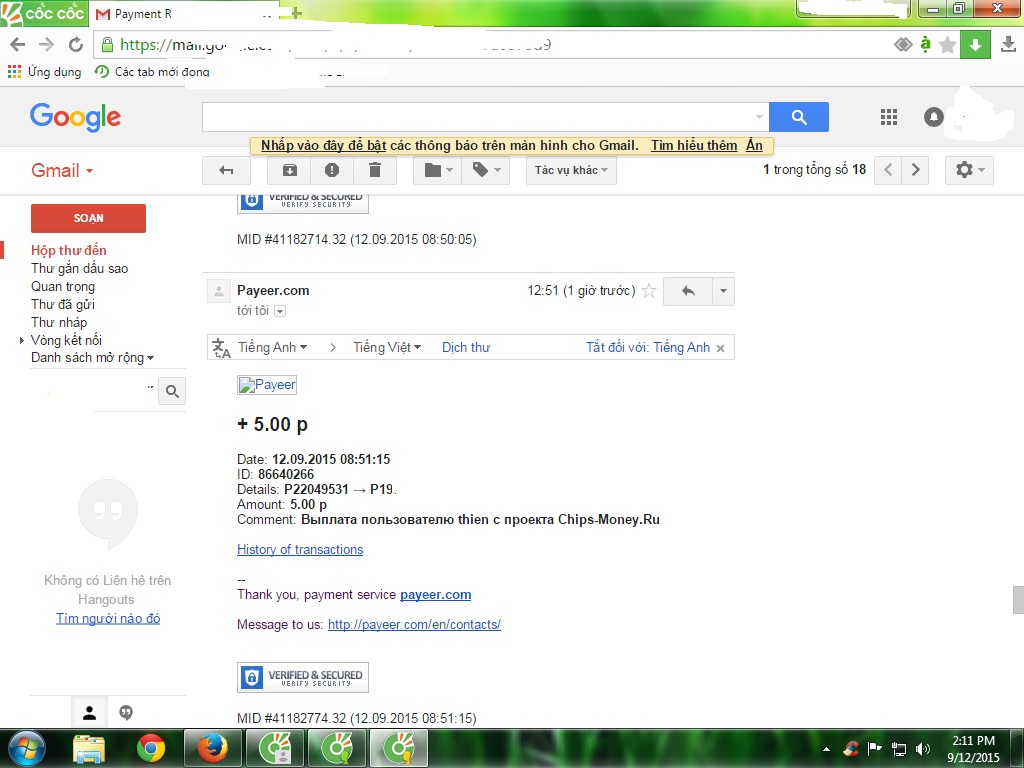Switch to Hangouts conversations tab

[x=126, y=712]
